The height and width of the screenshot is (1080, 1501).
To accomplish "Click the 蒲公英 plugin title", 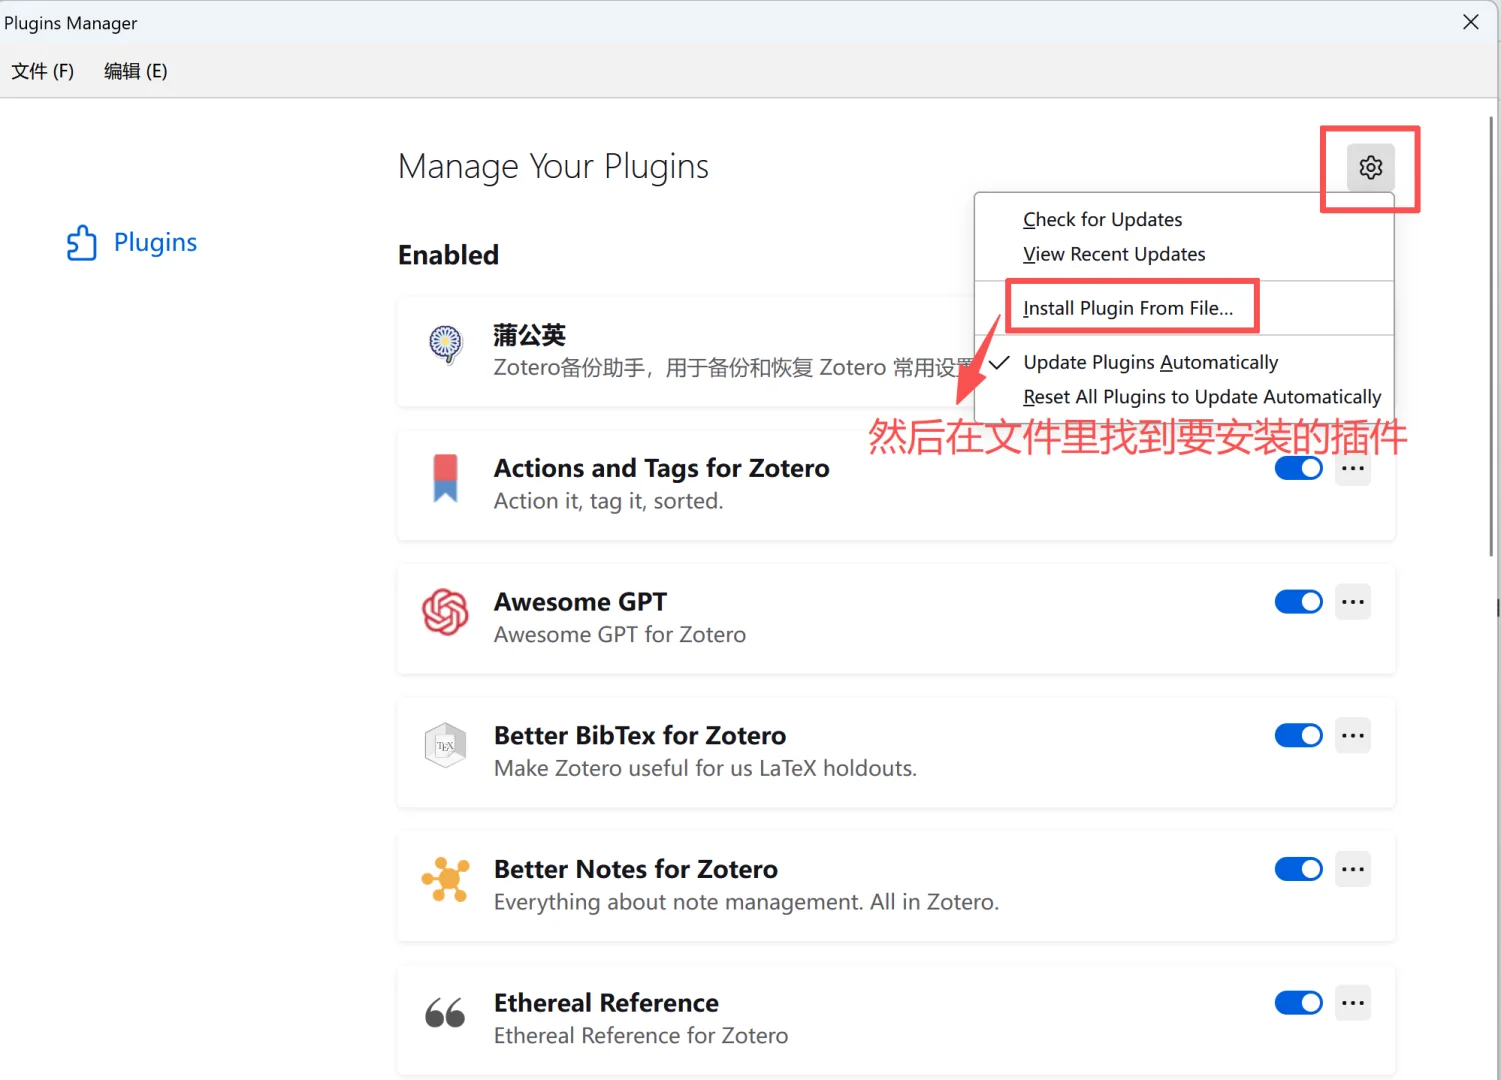I will 530,335.
